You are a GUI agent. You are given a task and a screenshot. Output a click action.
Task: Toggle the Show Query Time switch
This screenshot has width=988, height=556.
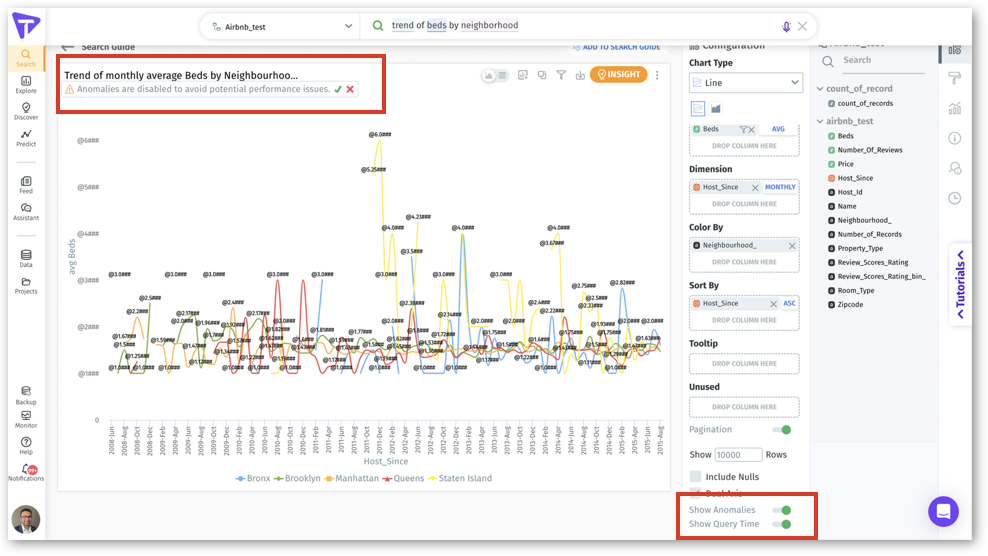782,524
